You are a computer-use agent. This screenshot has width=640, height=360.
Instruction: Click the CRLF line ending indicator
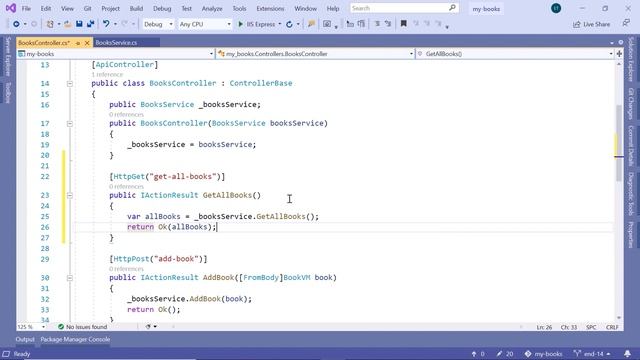[612, 327]
